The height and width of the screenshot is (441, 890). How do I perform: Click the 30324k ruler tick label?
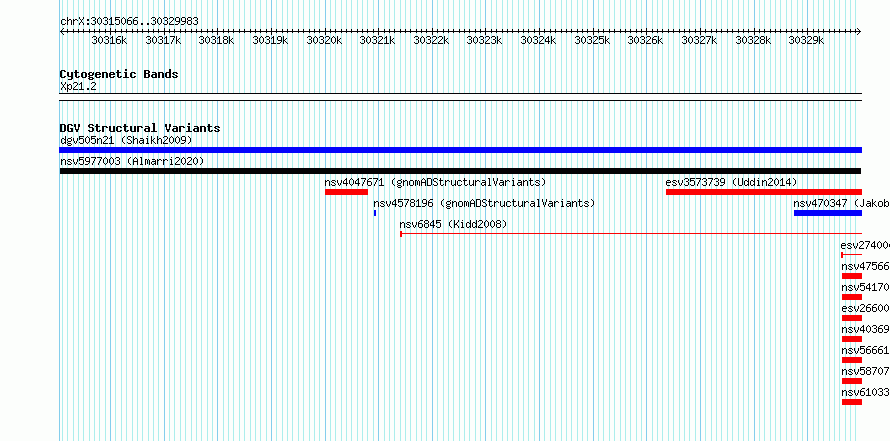pos(538,40)
